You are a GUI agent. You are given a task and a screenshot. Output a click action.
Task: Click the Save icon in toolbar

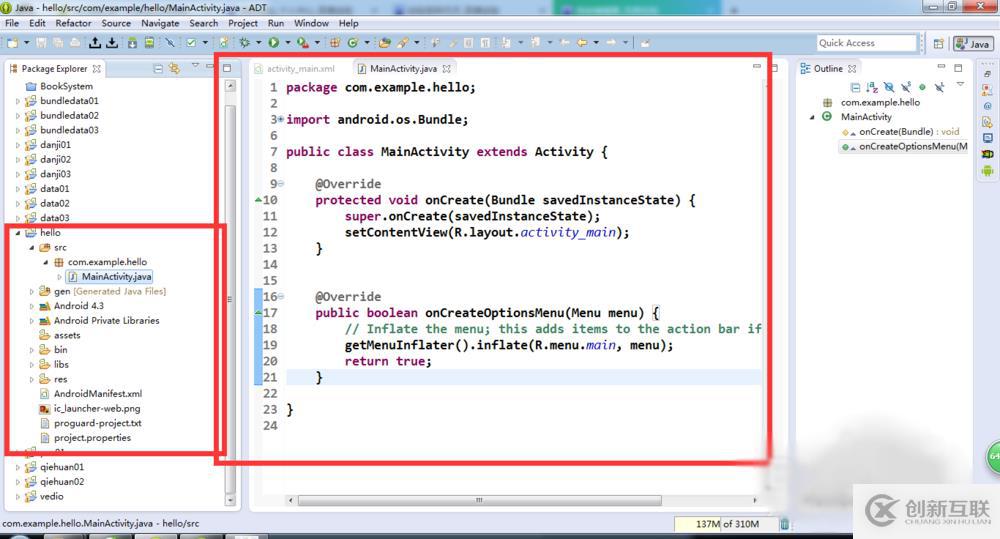[x=41, y=43]
